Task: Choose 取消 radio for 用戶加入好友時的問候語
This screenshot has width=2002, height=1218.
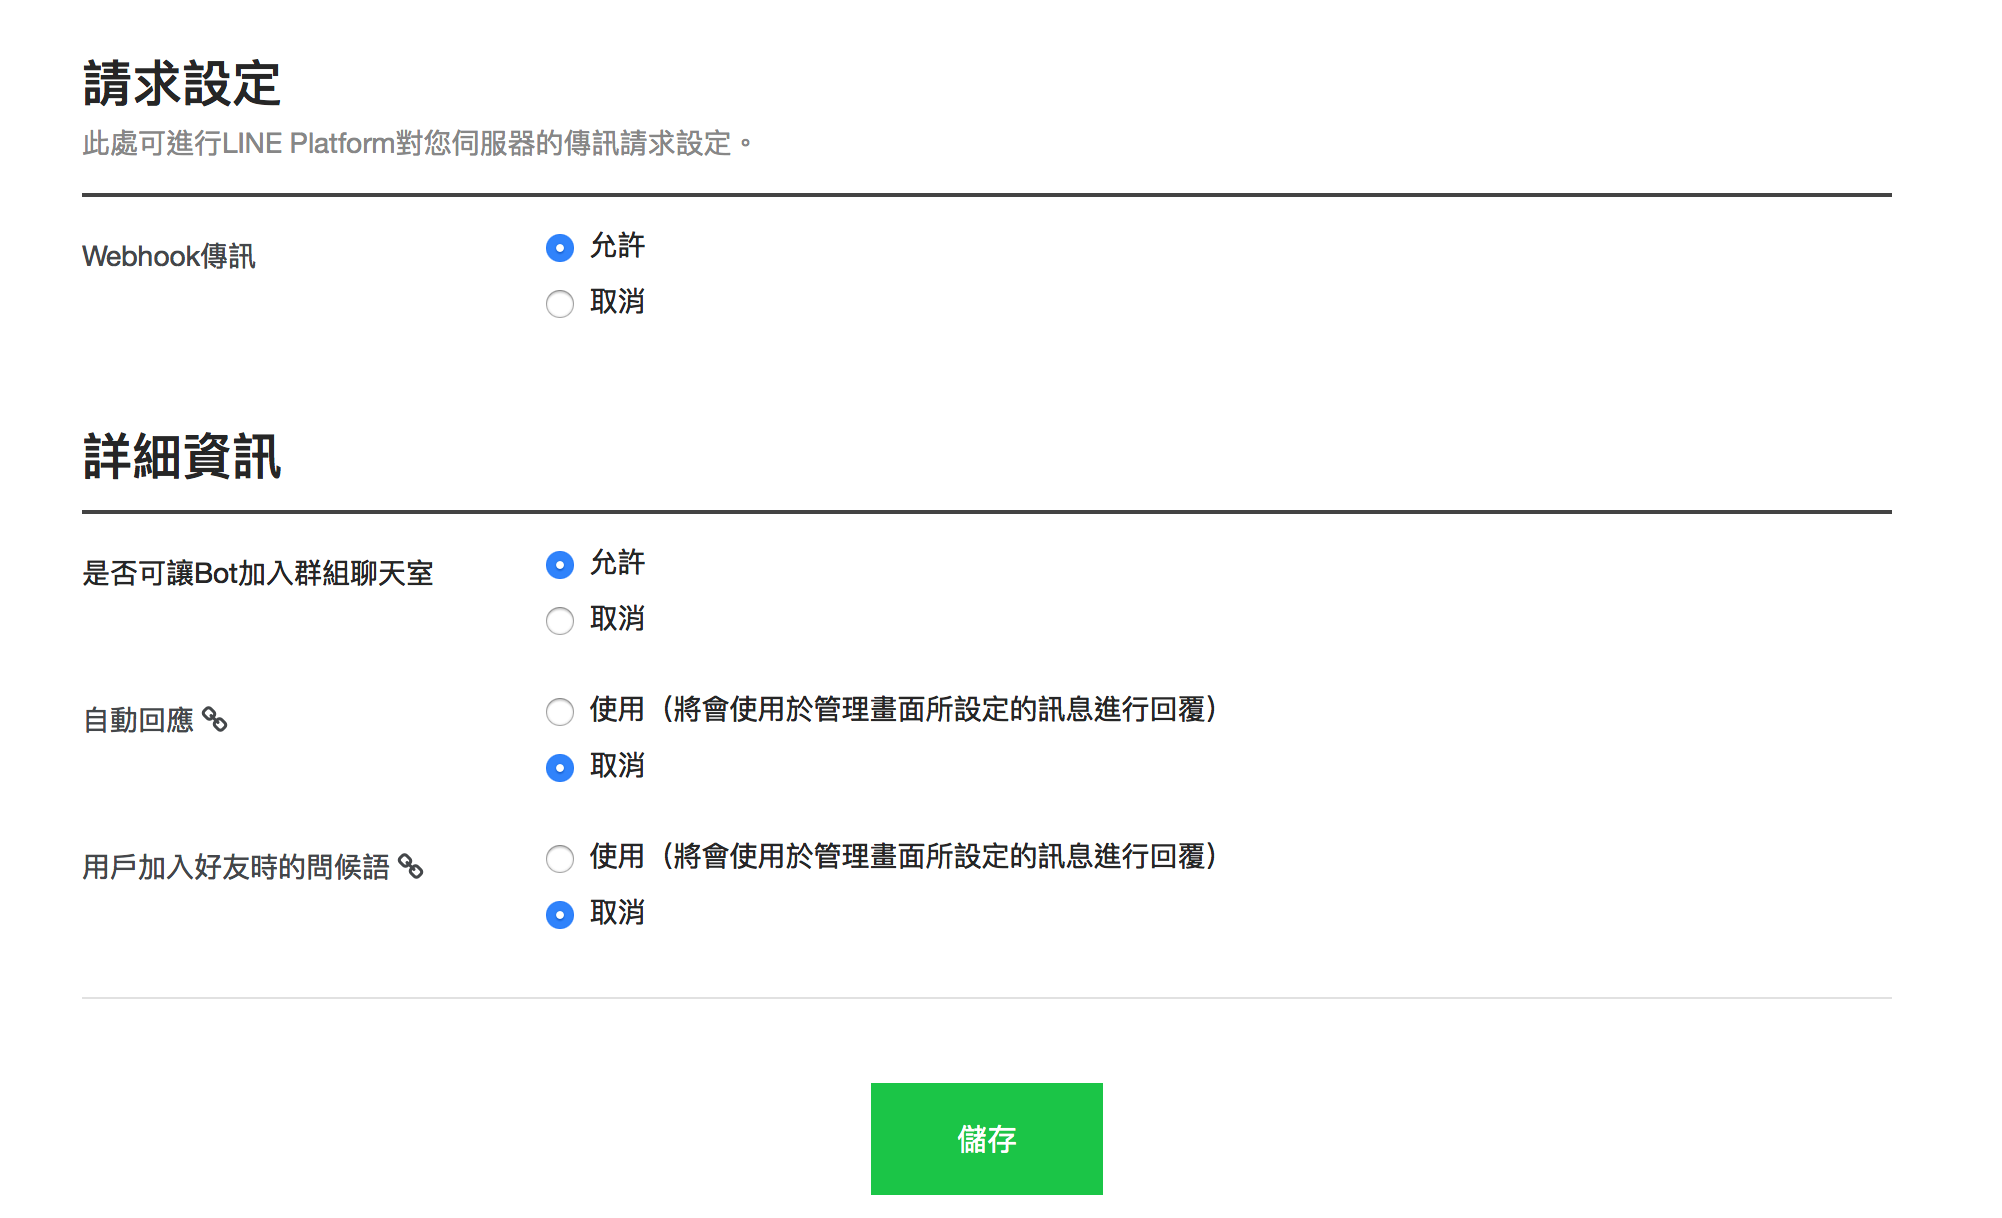Action: 560,914
